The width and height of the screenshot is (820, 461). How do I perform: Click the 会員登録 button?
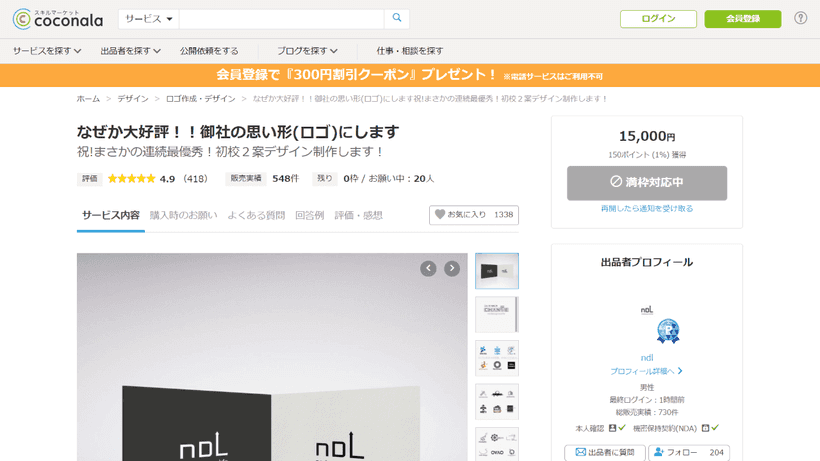pyautogui.click(x=742, y=19)
